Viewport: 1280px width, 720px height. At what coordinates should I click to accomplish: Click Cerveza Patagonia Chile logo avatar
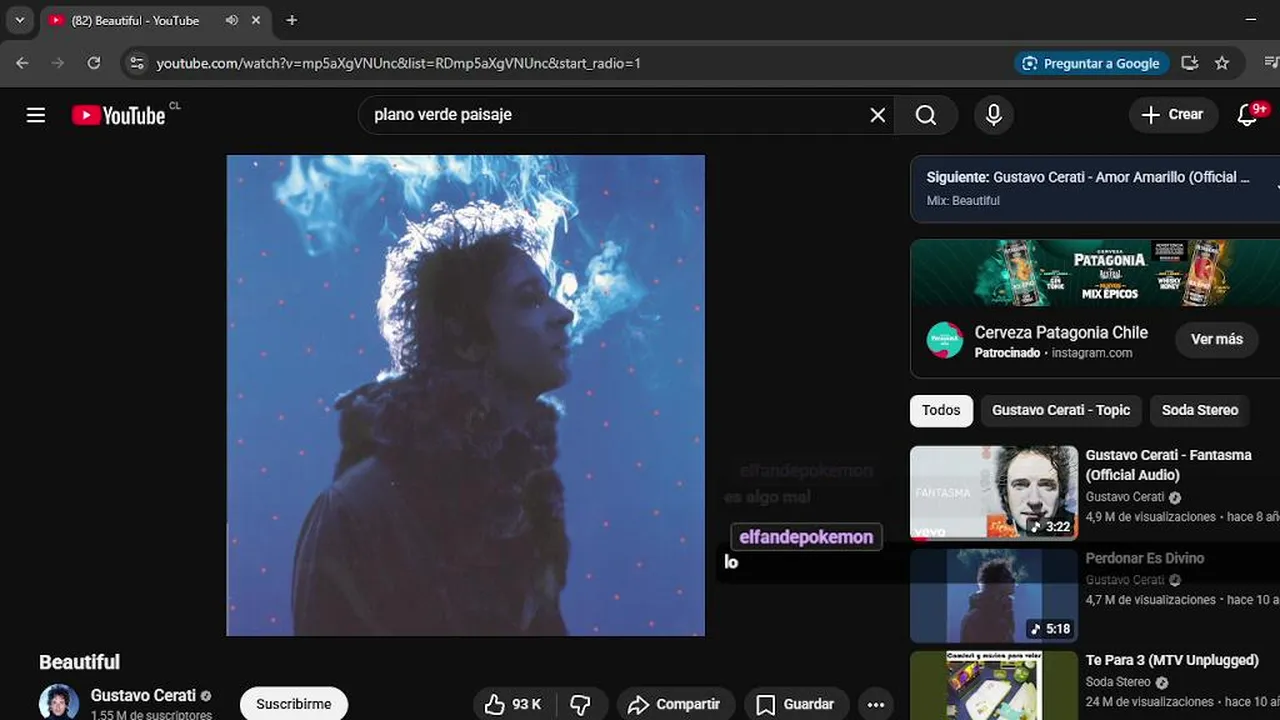(945, 340)
